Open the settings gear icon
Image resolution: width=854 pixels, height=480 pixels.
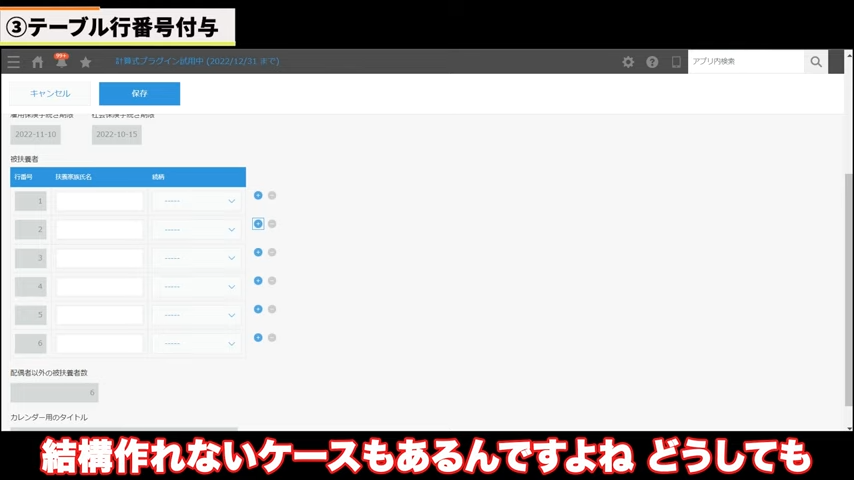click(x=628, y=62)
